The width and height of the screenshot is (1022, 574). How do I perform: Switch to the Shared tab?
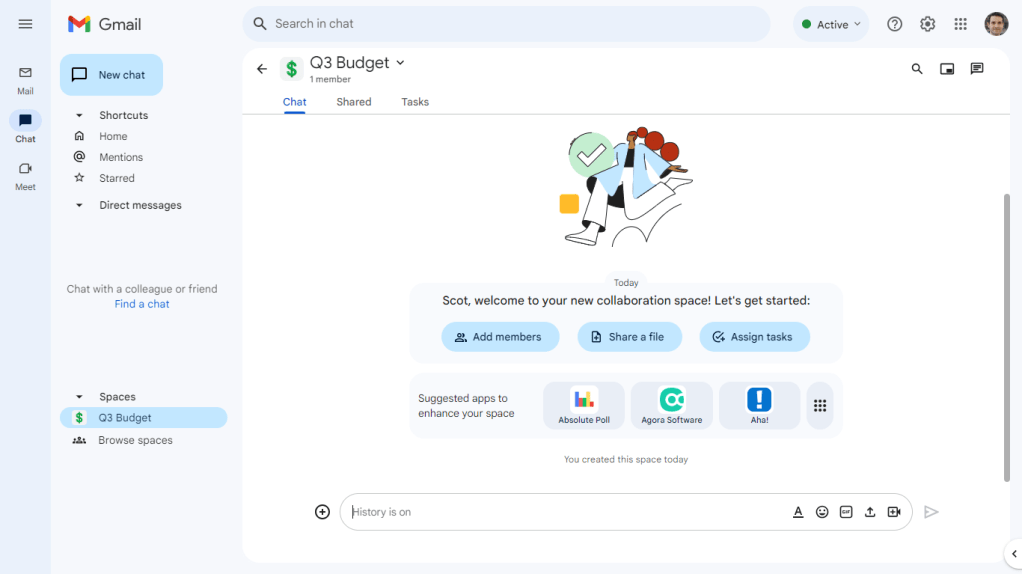point(354,102)
